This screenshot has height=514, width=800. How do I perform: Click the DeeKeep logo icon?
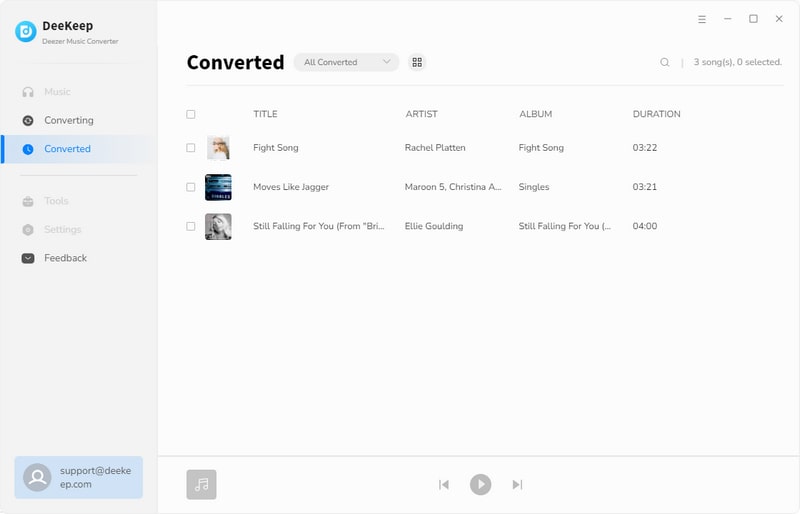[26, 32]
